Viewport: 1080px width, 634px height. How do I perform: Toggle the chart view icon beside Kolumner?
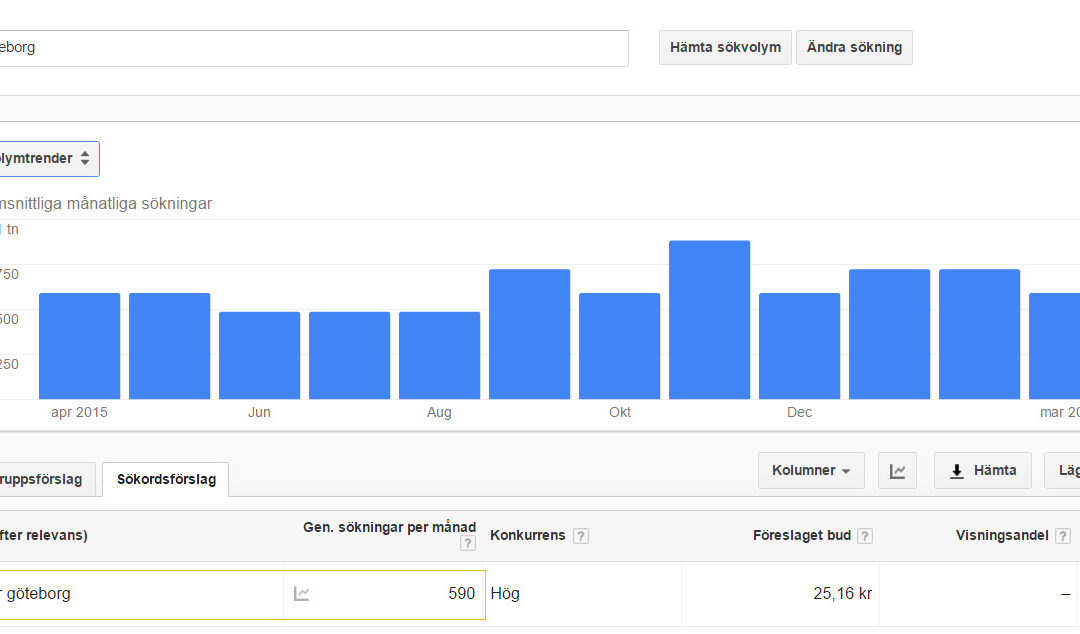click(897, 471)
